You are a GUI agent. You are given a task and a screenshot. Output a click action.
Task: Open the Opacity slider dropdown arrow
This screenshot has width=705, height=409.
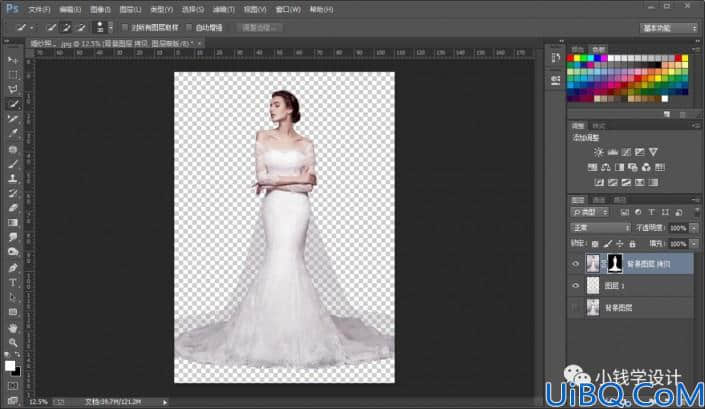coord(693,228)
